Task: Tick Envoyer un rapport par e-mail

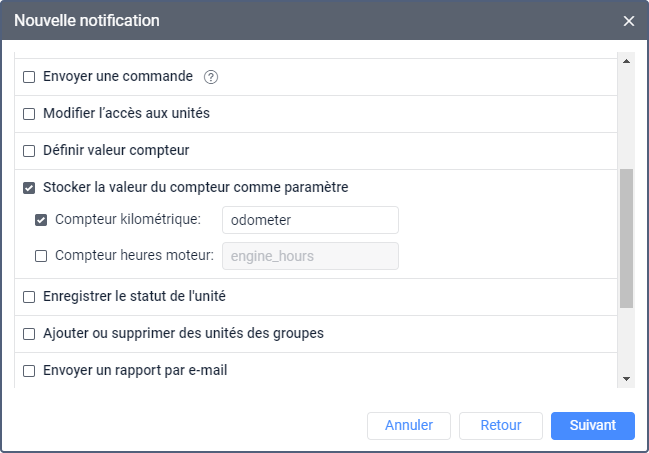Action: (x=29, y=371)
